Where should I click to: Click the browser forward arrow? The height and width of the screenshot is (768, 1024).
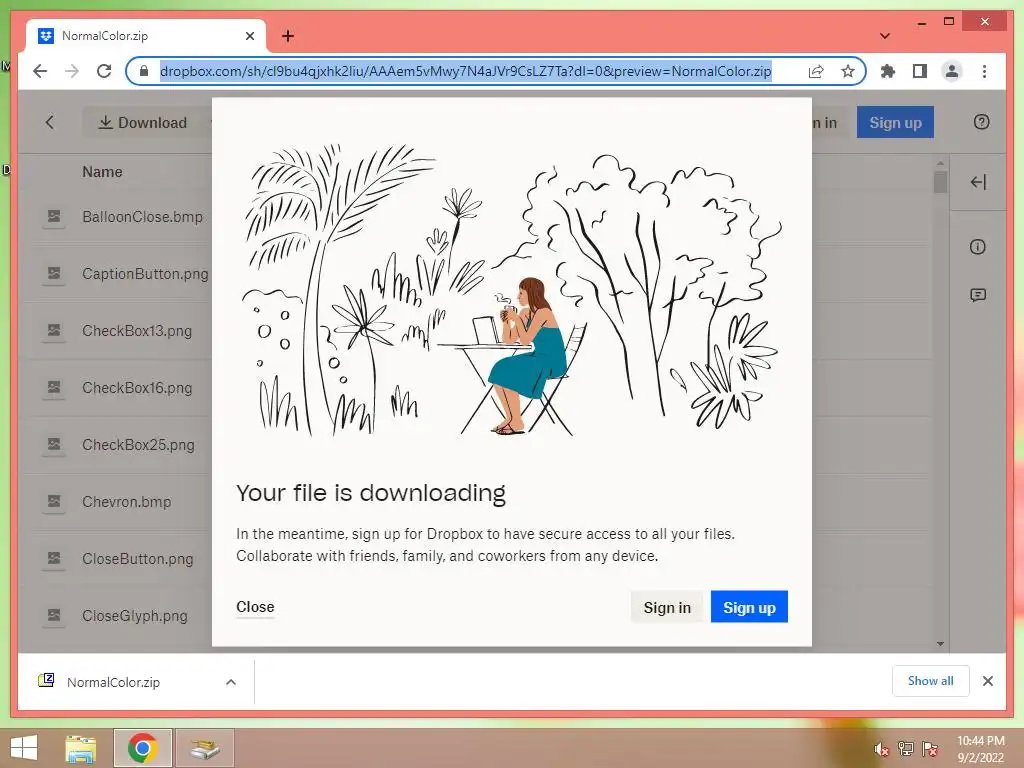coord(72,71)
